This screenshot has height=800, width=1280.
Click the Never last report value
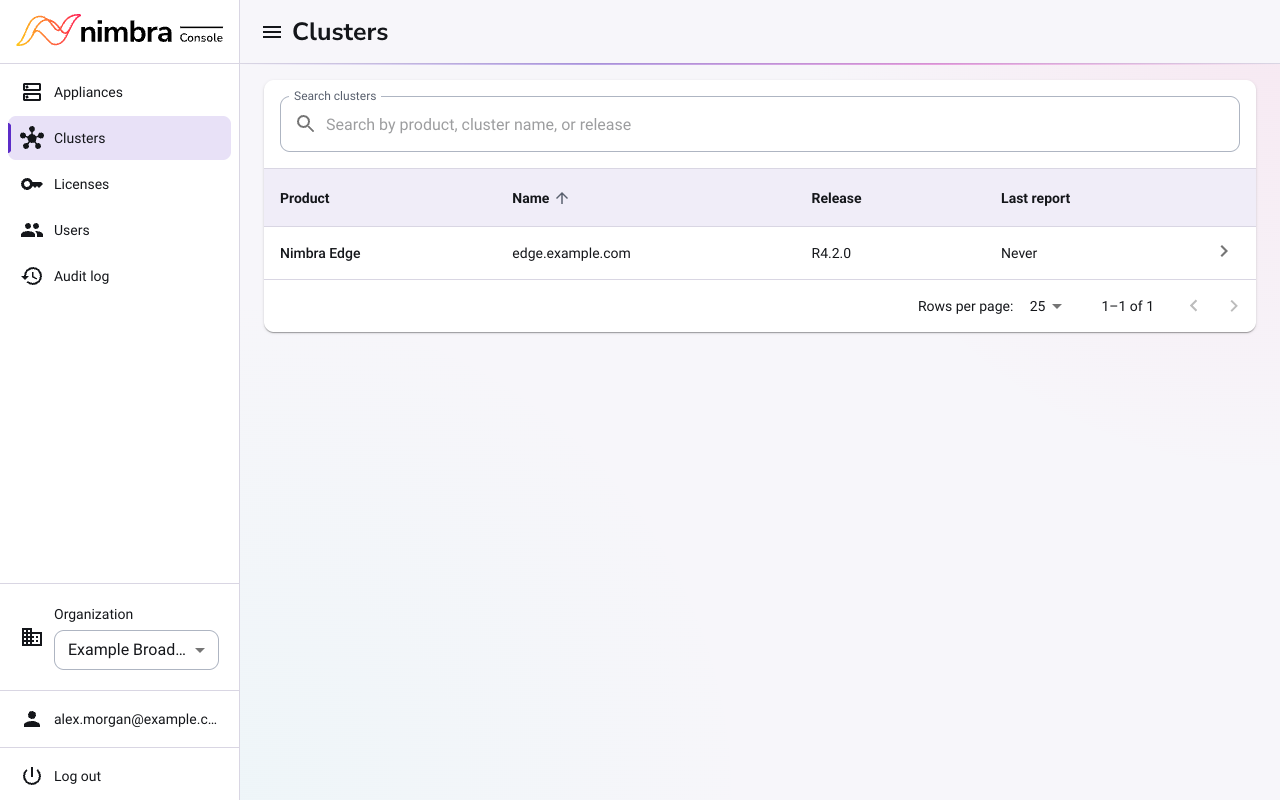[1019, 253]
